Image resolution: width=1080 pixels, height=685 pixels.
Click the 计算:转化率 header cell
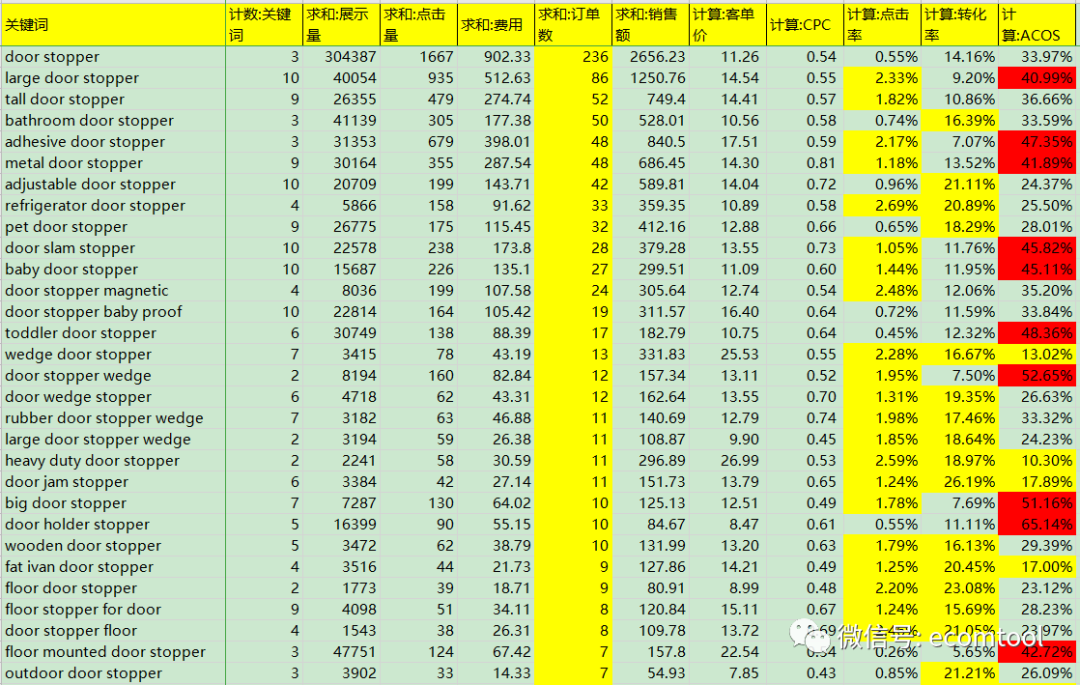959,25
